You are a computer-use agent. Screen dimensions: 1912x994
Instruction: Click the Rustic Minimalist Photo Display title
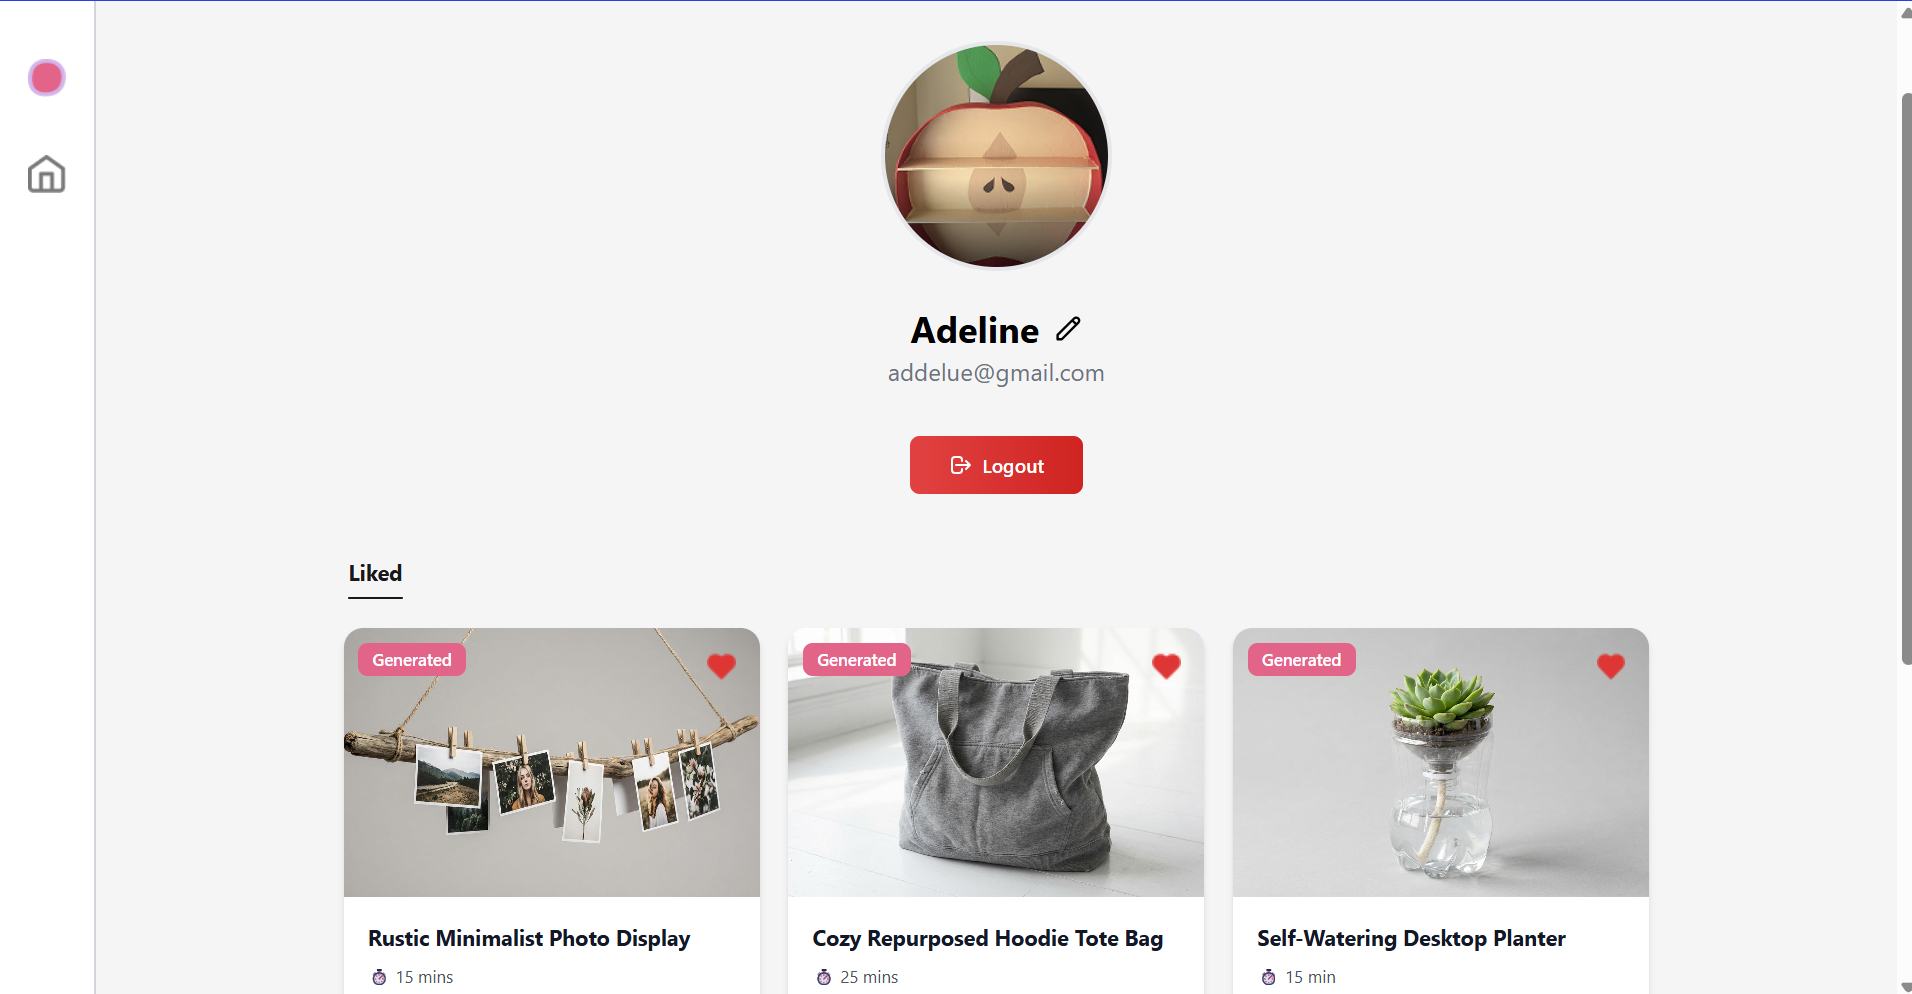529,938
